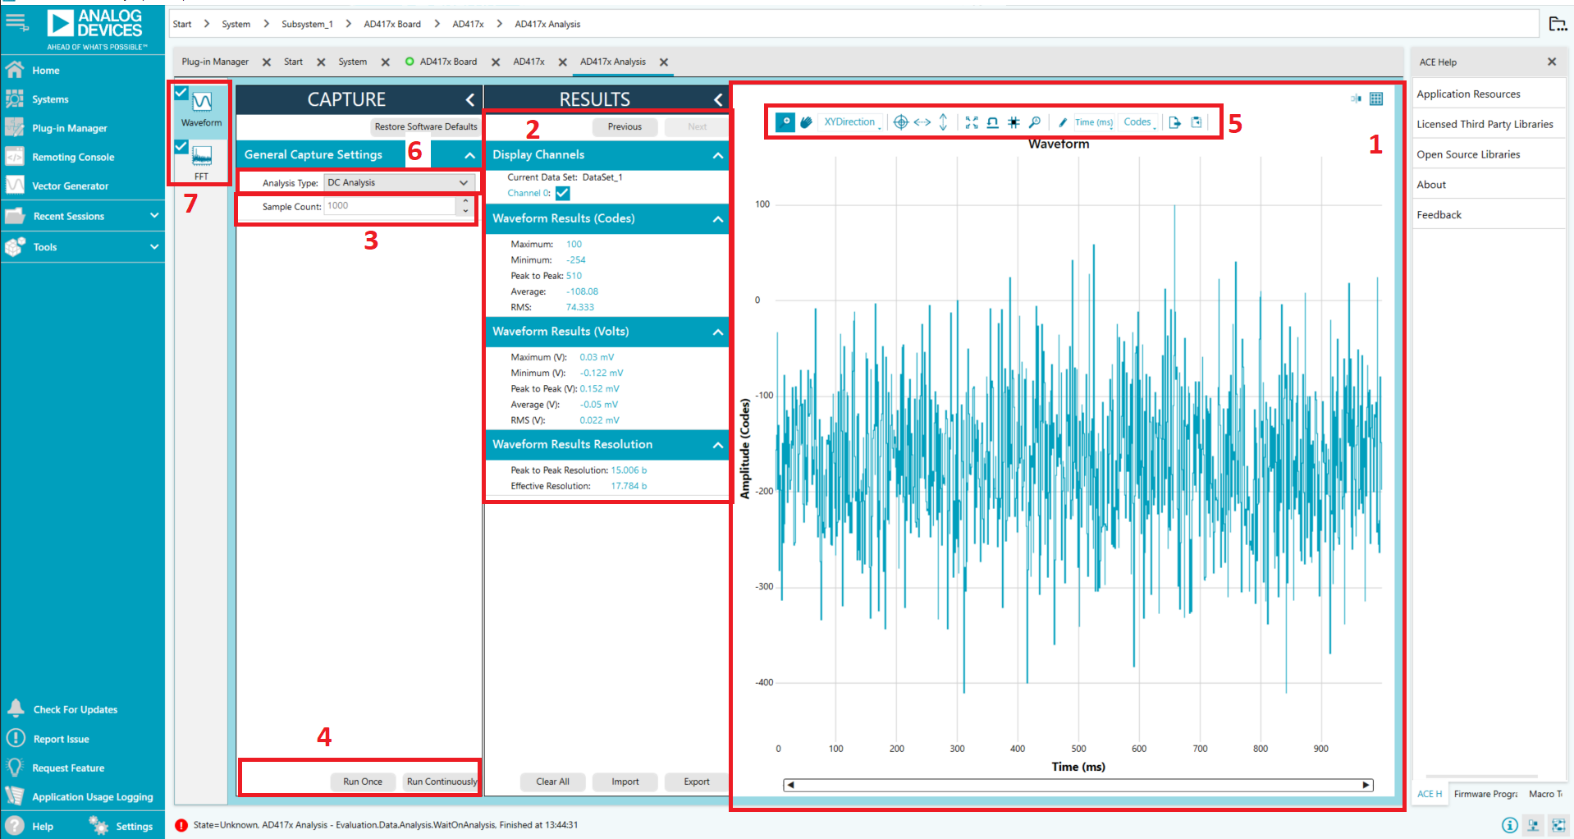Click the Previous data set button
This screenshot has width=1574, height=839.
click(x=625, y=127)
